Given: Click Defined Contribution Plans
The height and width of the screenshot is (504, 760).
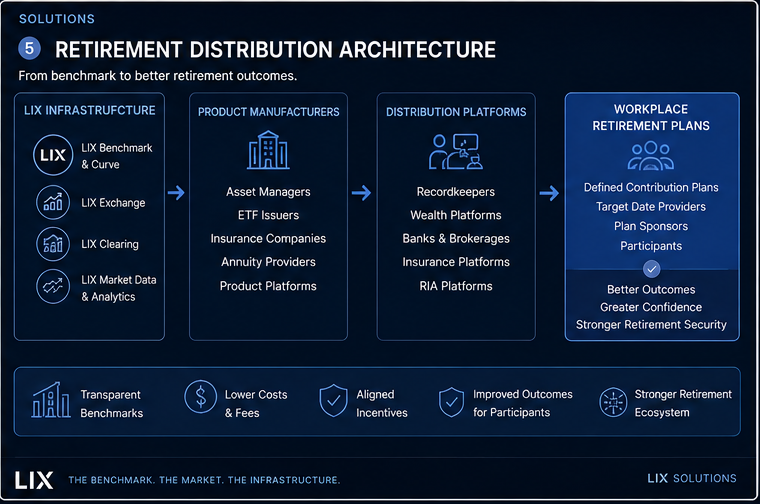Looking at the screenshot, I should (651, 188).
